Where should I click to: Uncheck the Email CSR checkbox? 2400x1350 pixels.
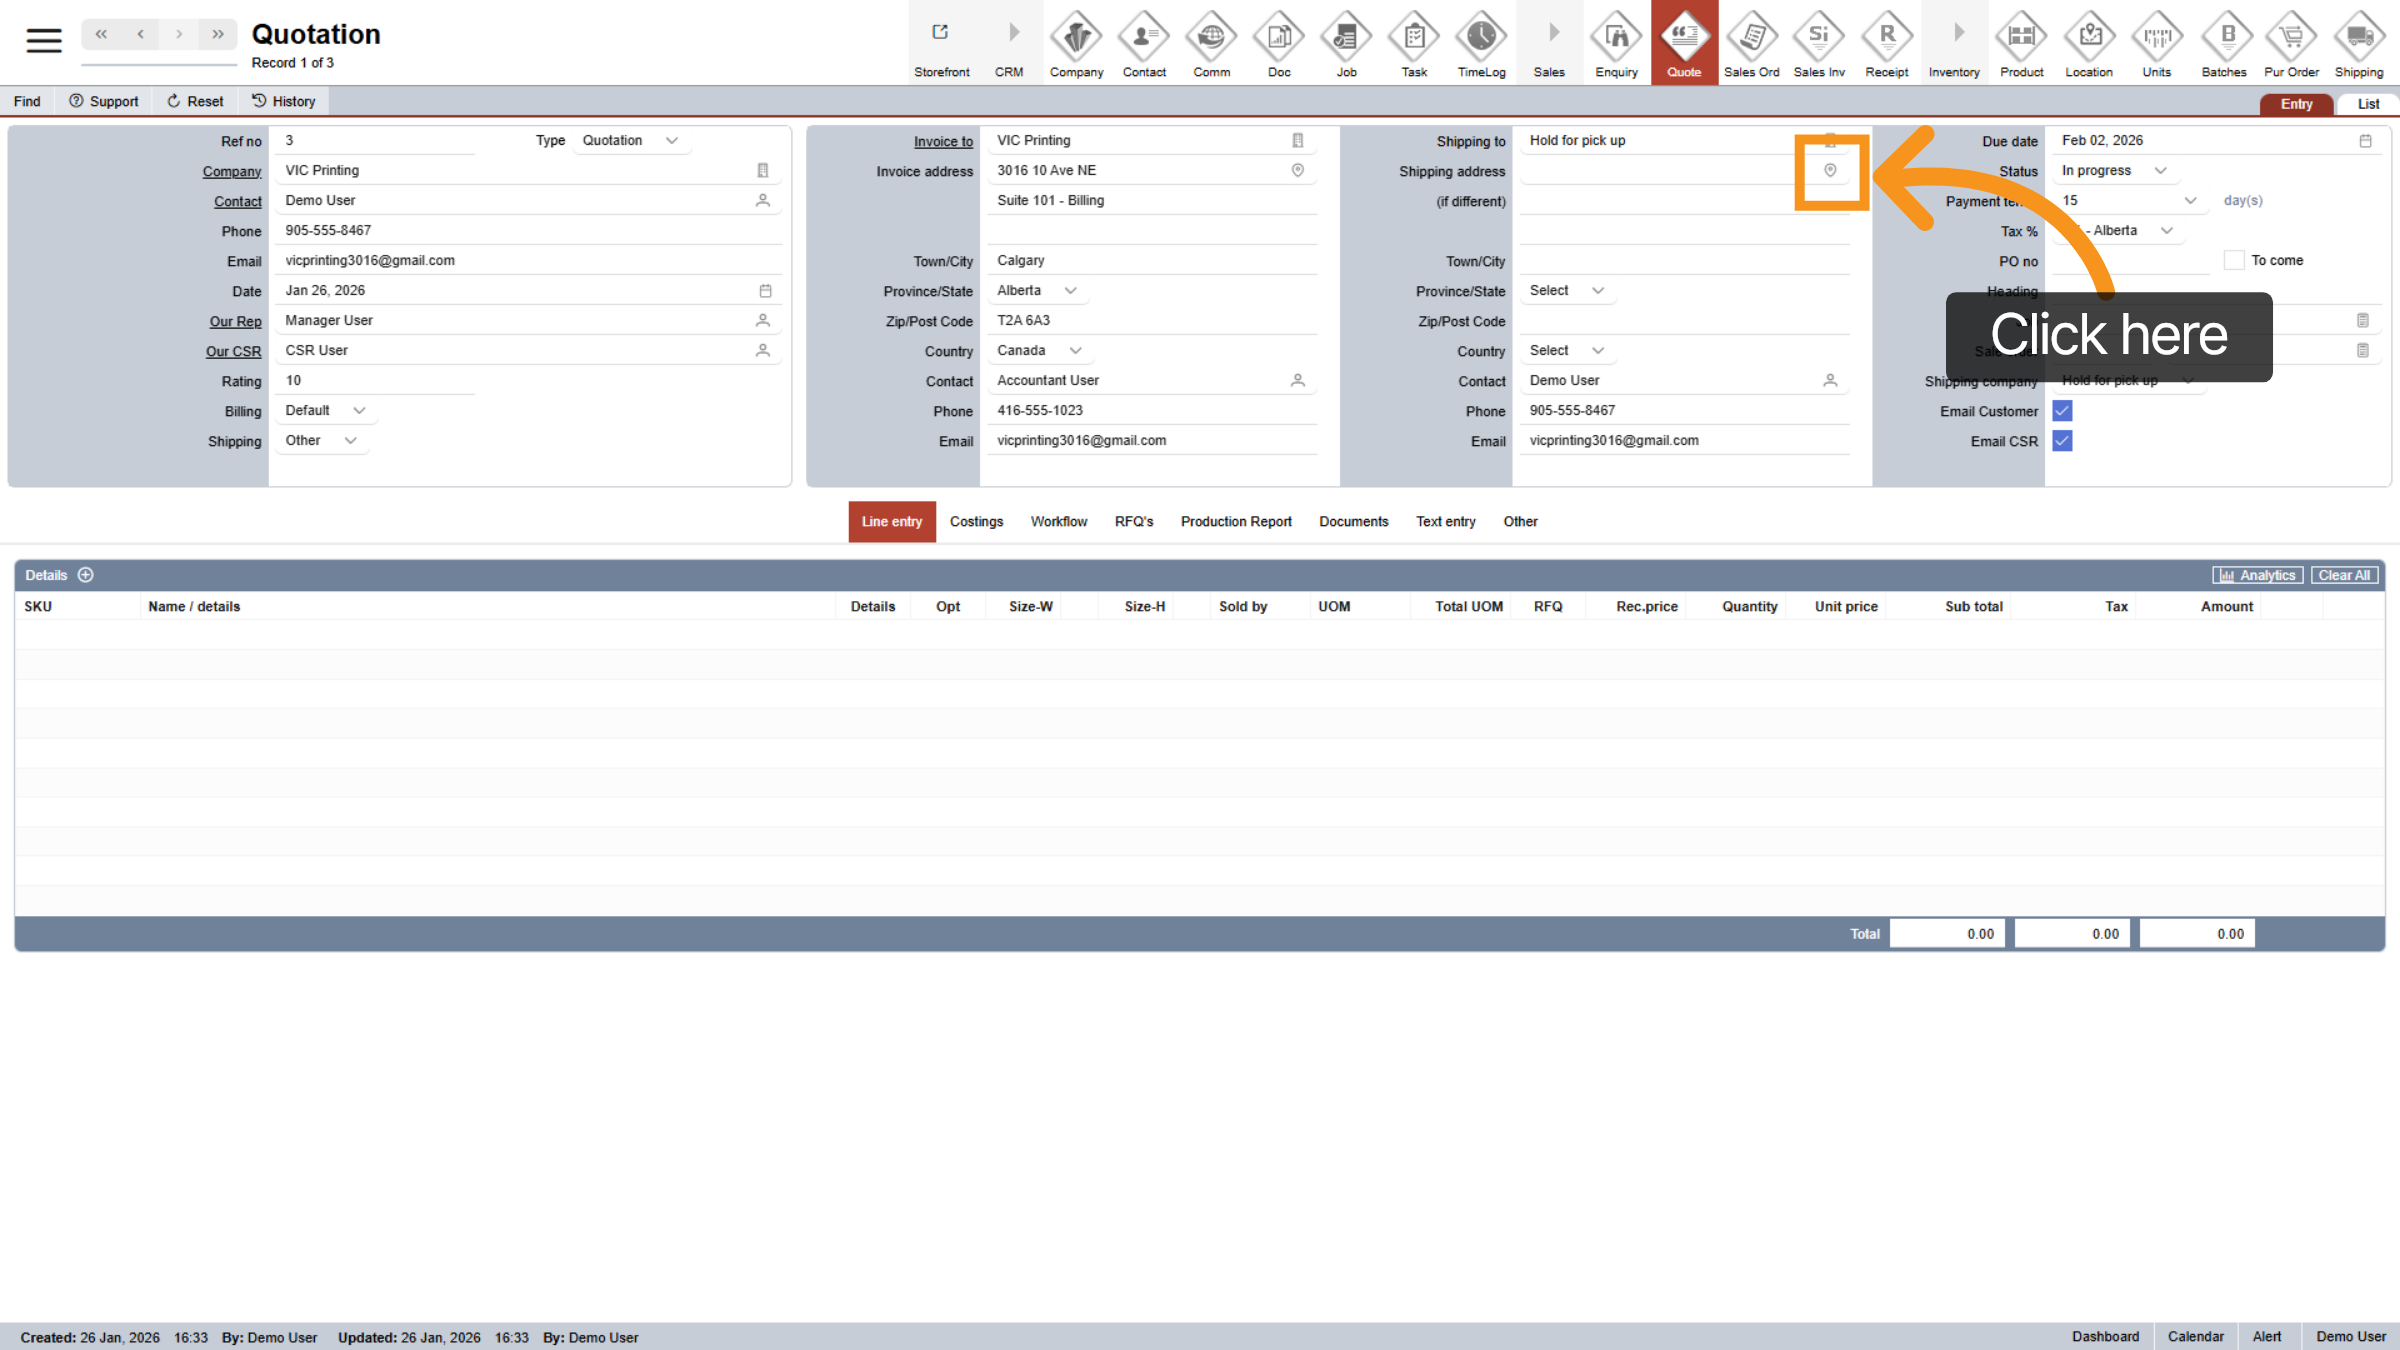pyautogui.click(x=2062, y=441)
